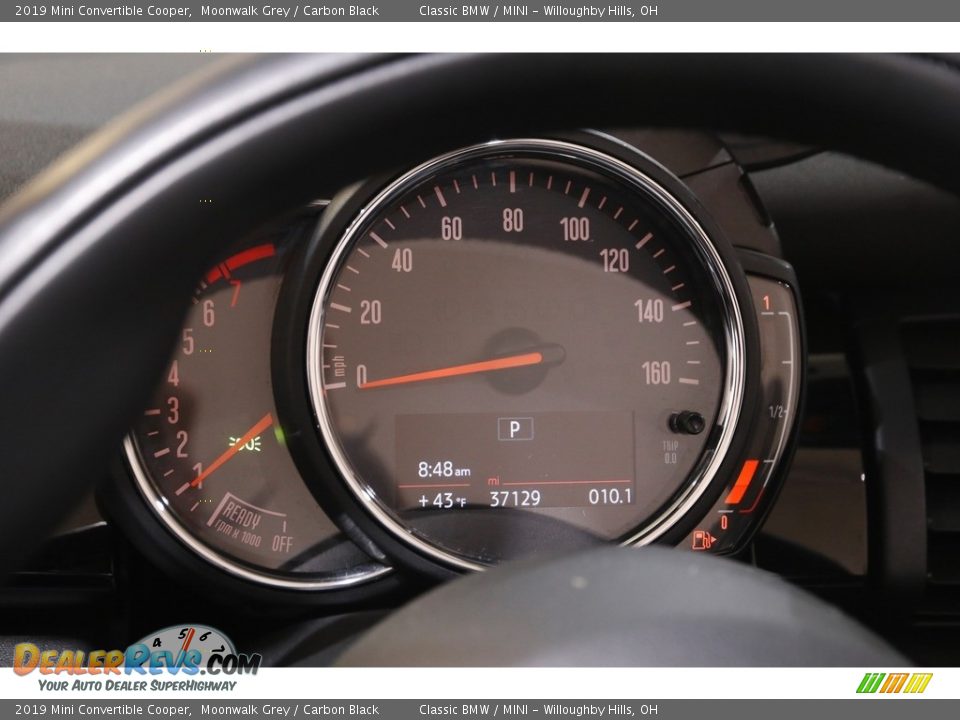Click the 3 on the tachometer
Screen dimensions: 960x720
pos(173,410)
